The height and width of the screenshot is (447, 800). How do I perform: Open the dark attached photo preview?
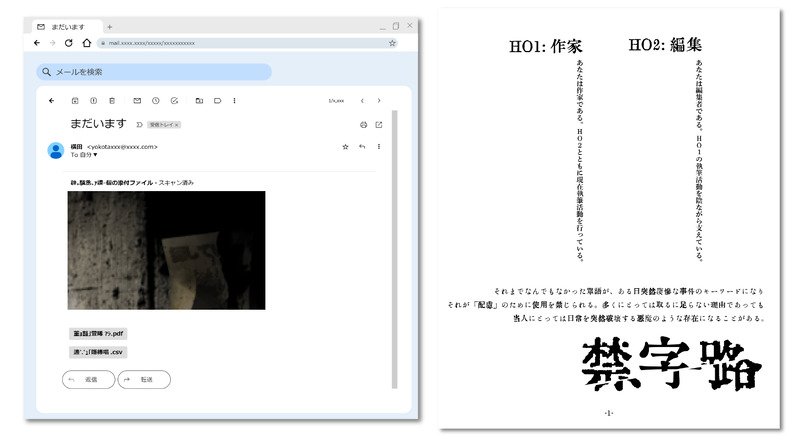point(166,251)
